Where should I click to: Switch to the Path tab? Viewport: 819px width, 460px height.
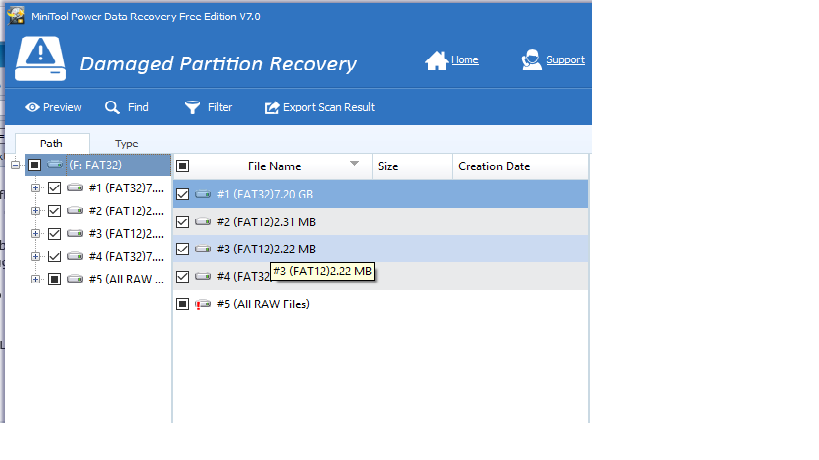click(52, 144)
